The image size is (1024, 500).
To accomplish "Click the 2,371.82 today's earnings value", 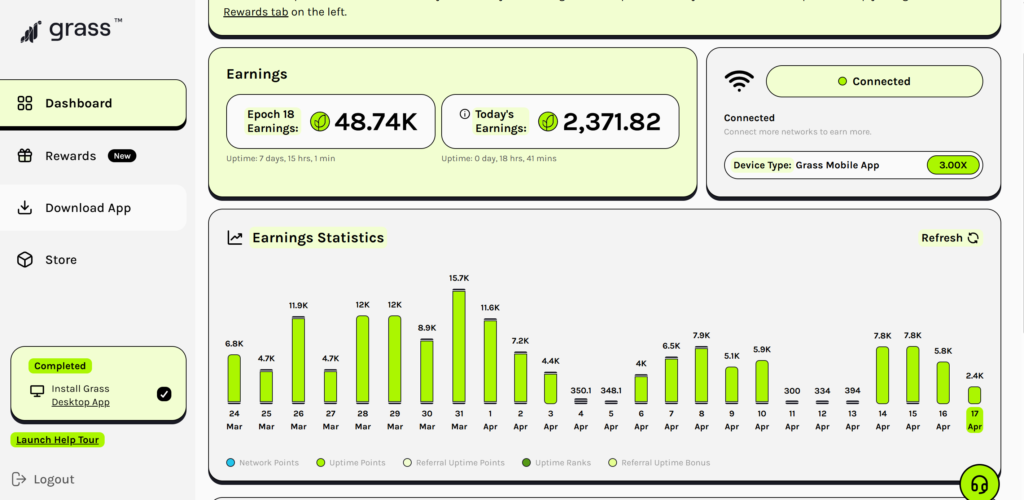I will click(x=611, y=121).
